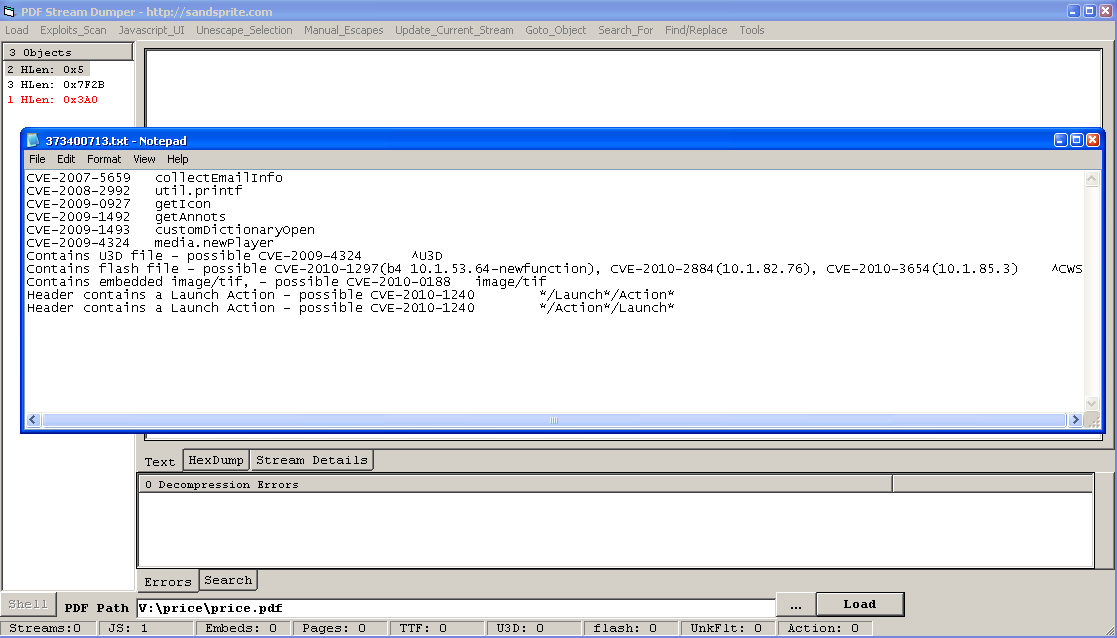The height and width of the screenshot is (638, 1117).
Task: Open the Javascript_UI menu
Action: tap(151, 30)
